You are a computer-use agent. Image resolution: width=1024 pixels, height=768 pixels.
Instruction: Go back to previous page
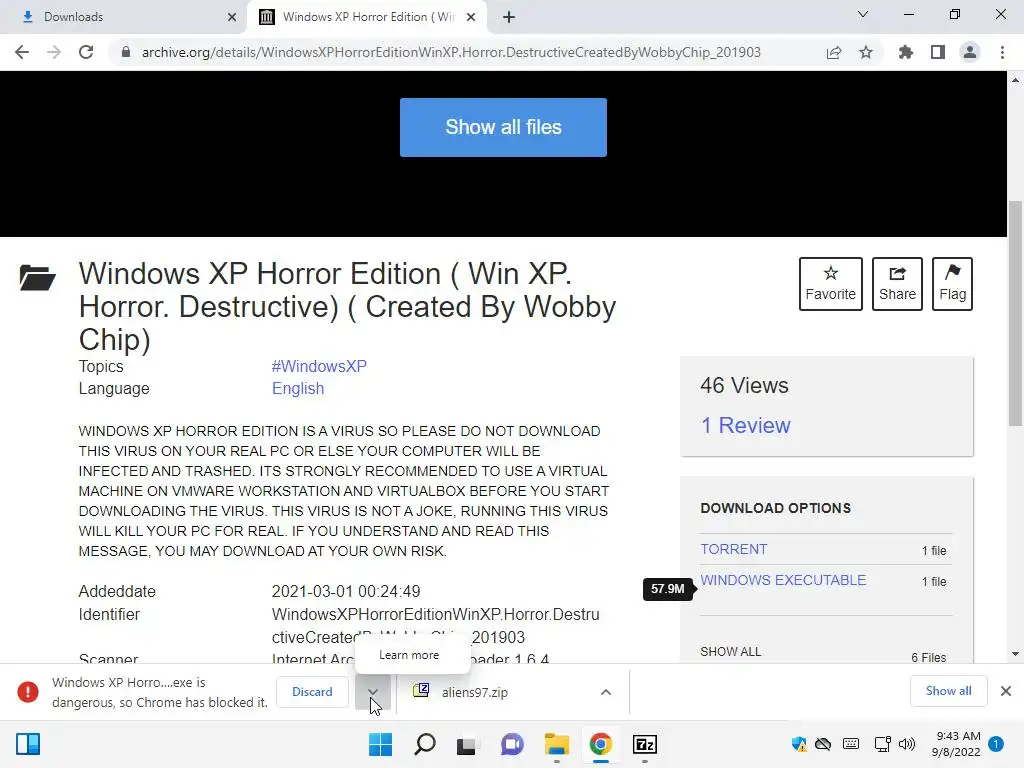pos(22,52)
